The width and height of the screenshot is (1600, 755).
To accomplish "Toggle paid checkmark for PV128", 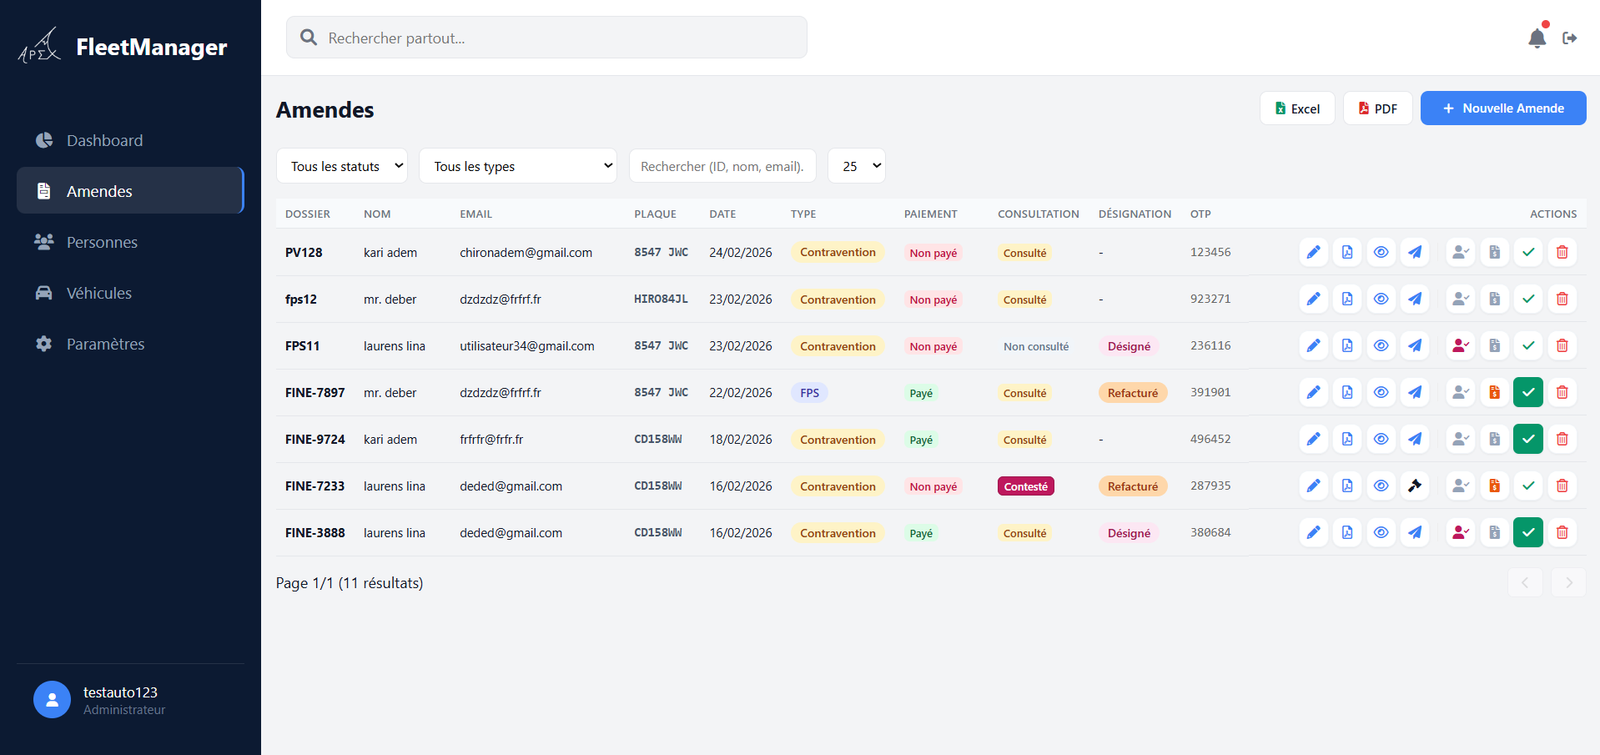I will (1528, 252).
